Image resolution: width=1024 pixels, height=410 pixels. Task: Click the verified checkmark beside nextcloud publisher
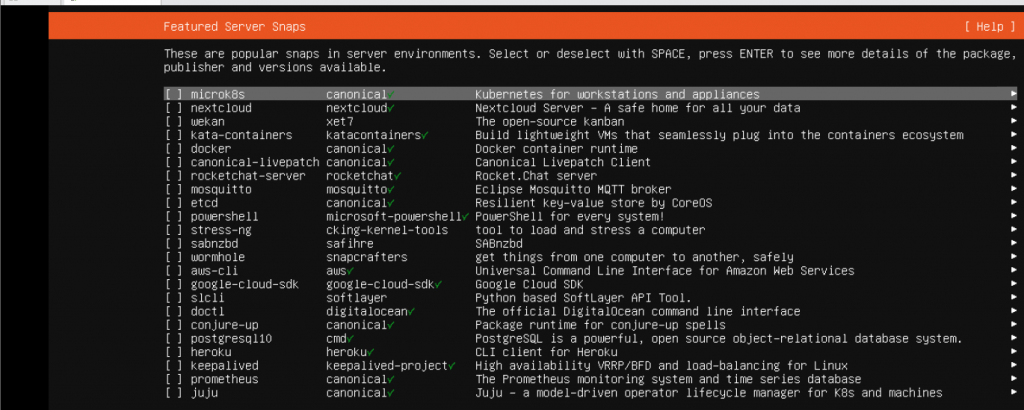391,108
